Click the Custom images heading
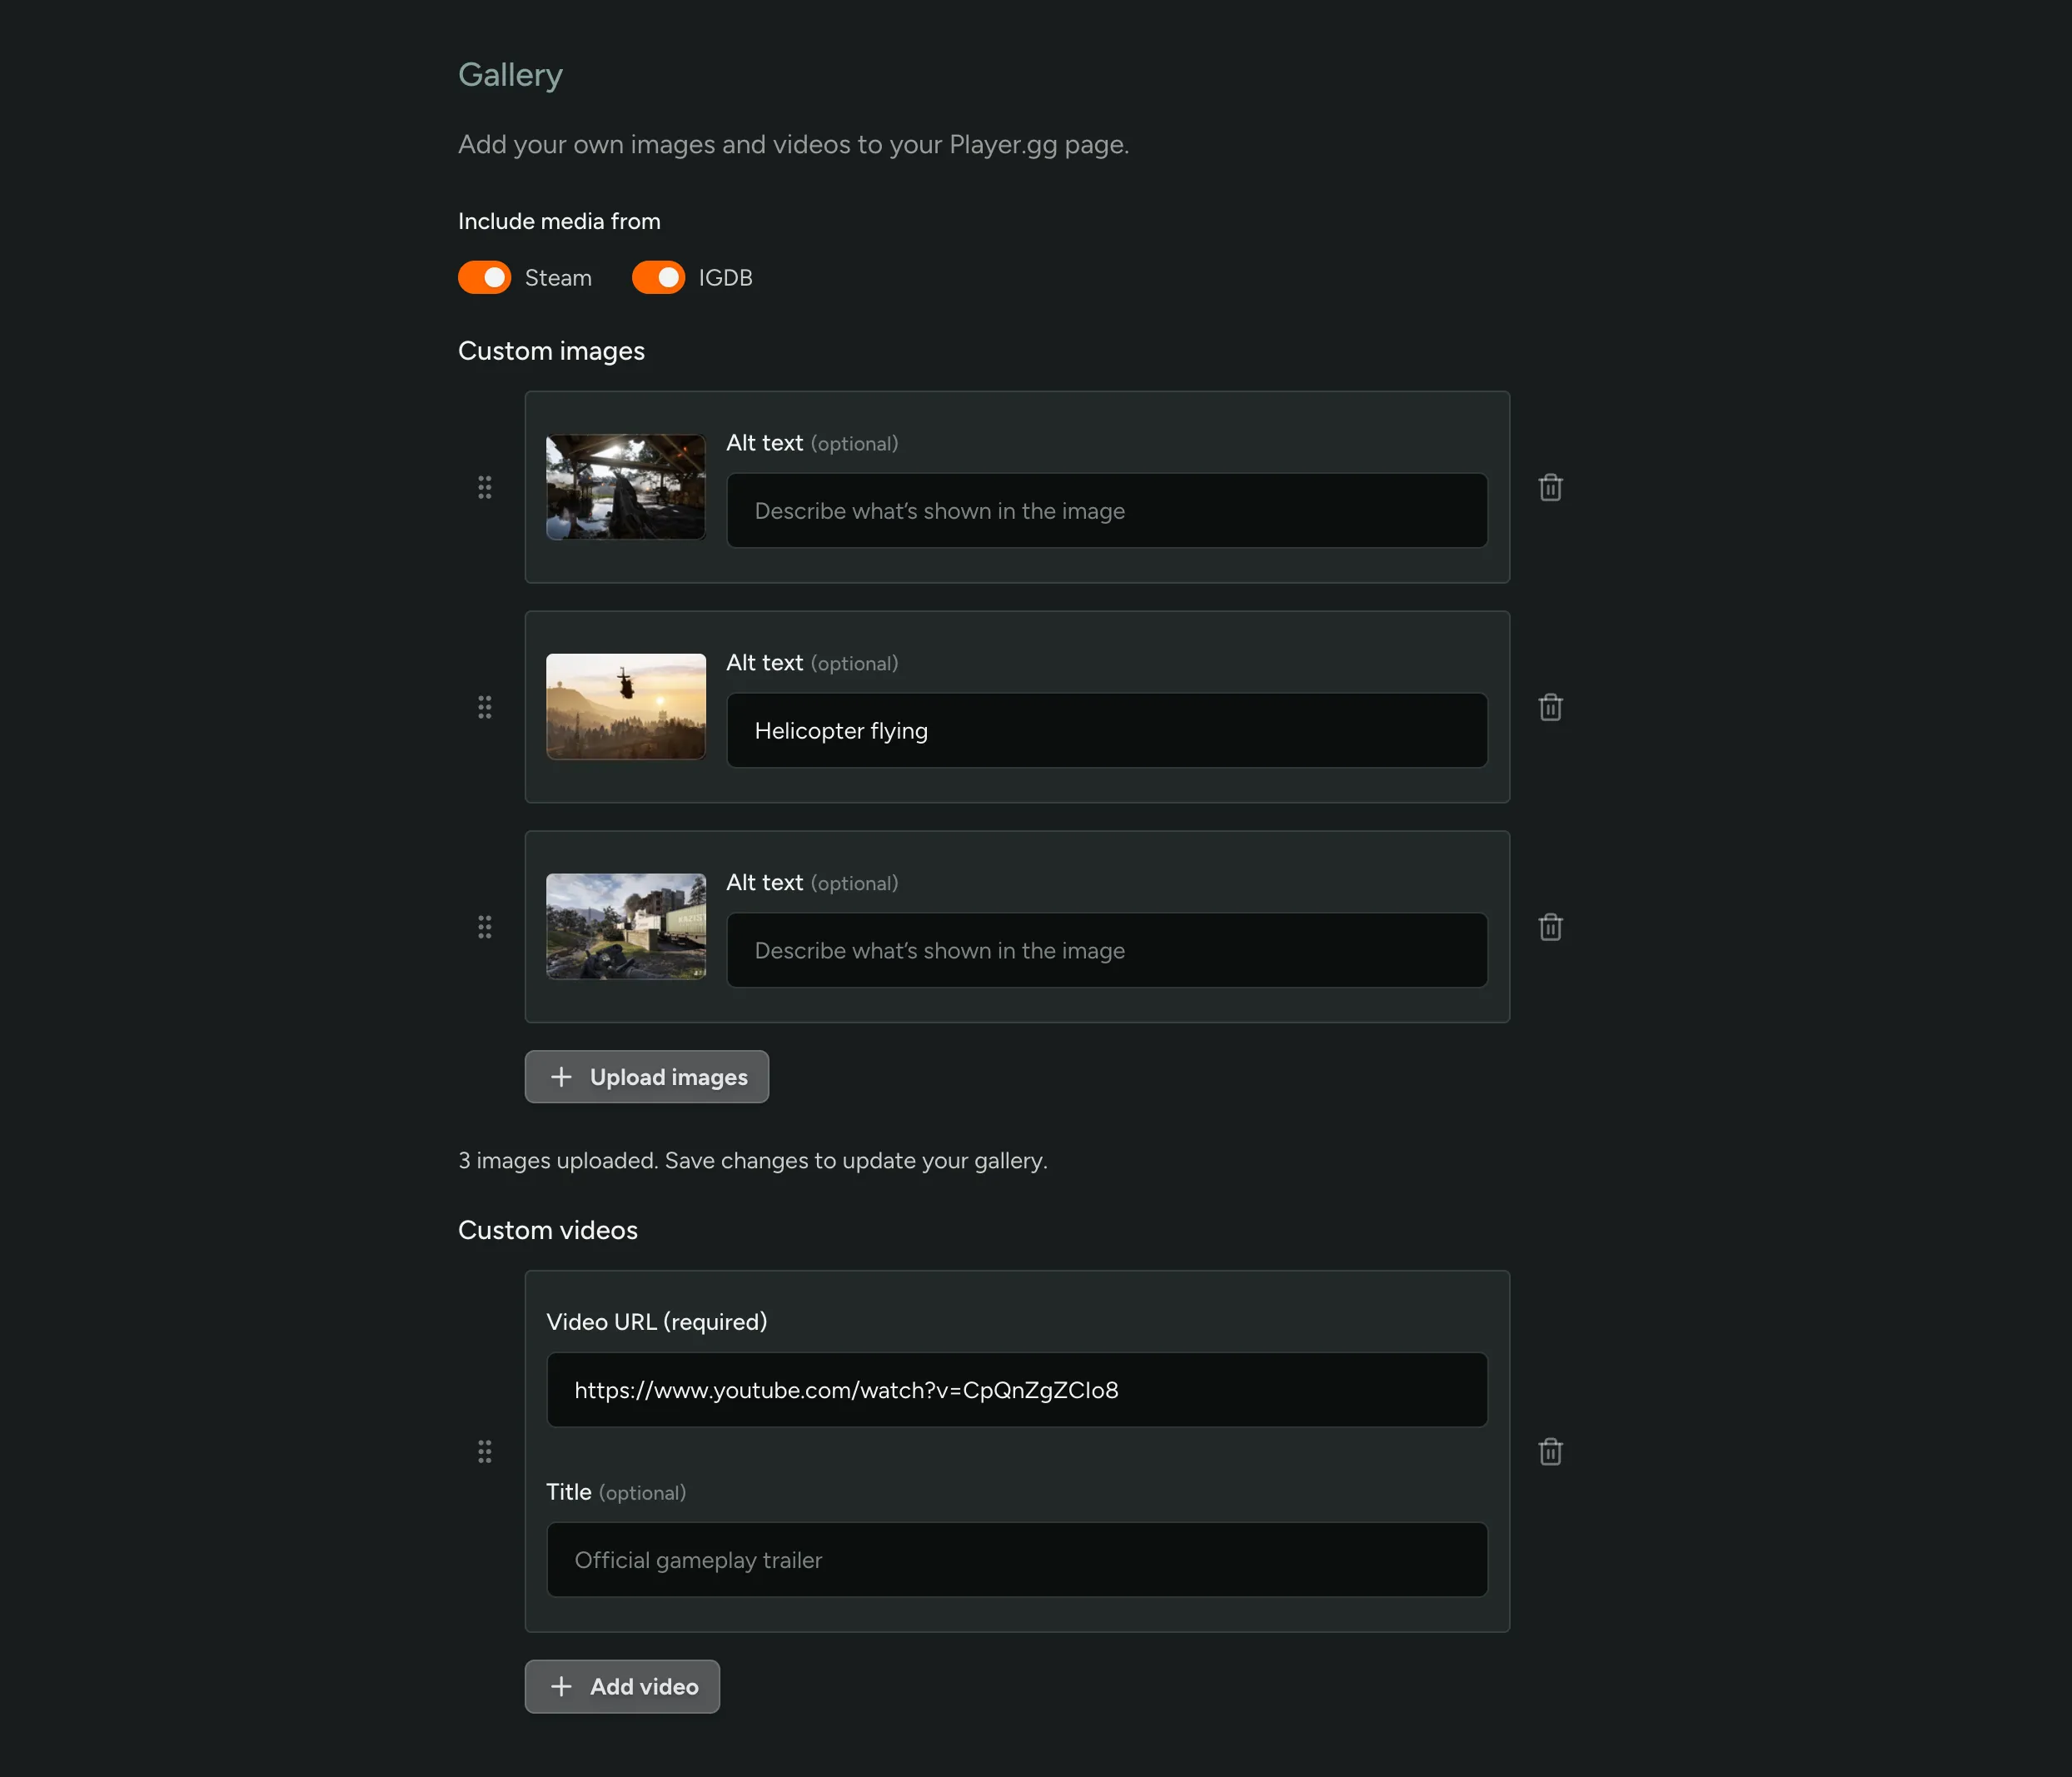This screenshot has height=1777, width=2072. pos(551,351)
